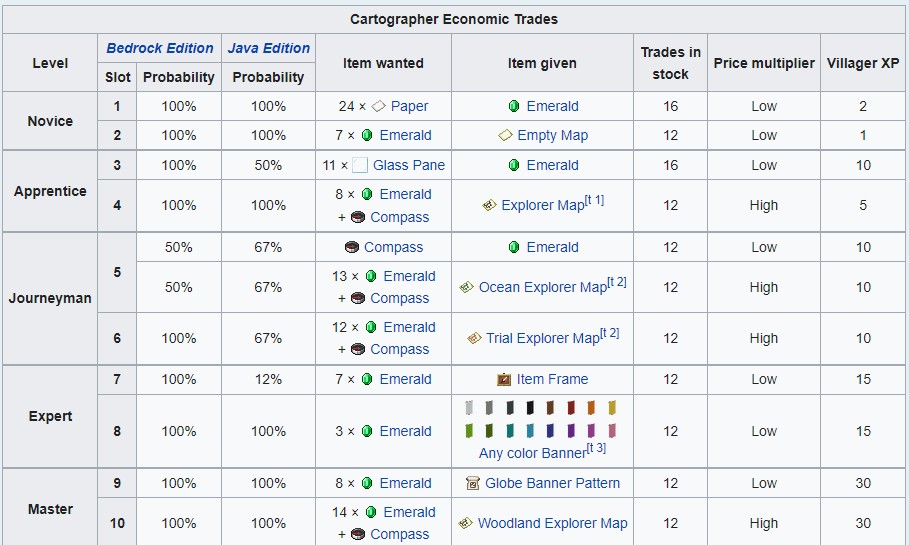Click the black banner icon
Viewport: 909px width, 545px height.
point(530,408)
